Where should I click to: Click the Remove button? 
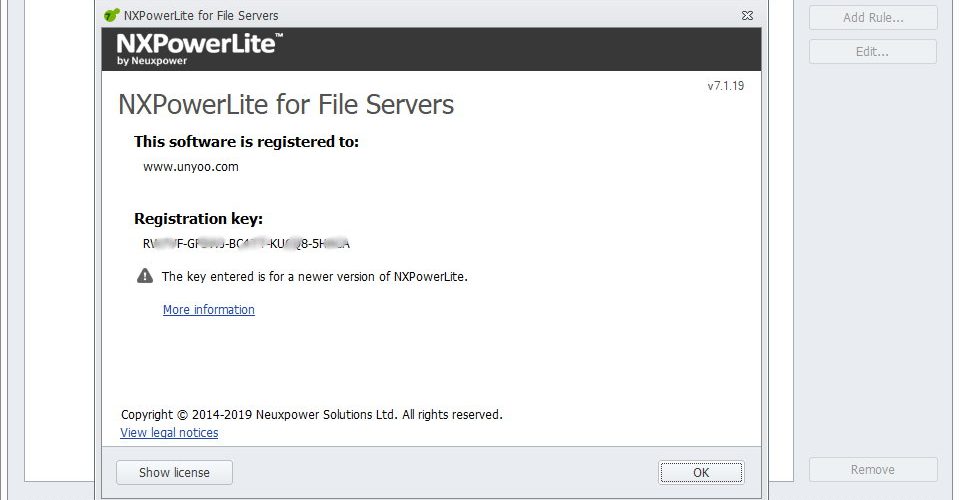(873, 469)
